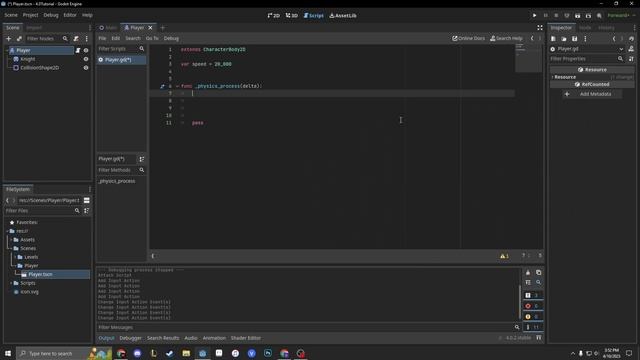Click the remote debug icon
Viewport: 640px width, 360px height.
point(567,16)
